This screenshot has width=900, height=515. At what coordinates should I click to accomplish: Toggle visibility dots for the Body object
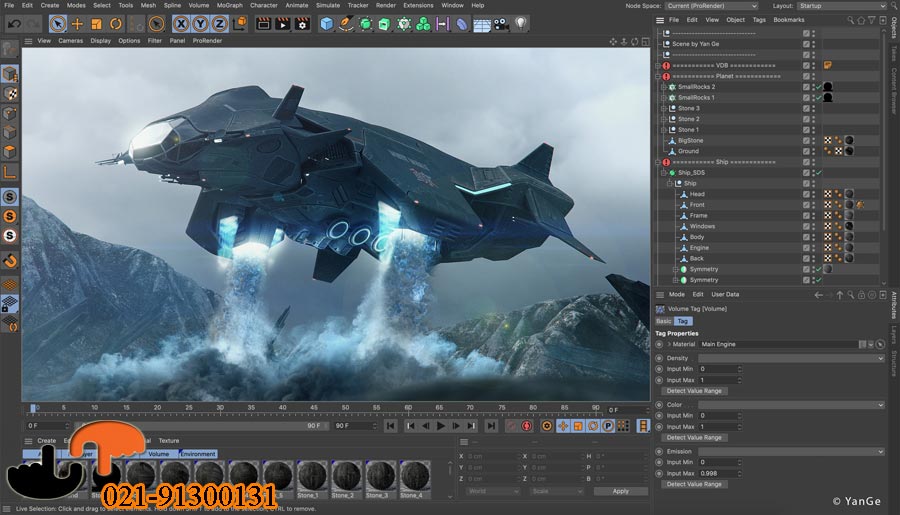click(x=813, y=237)
